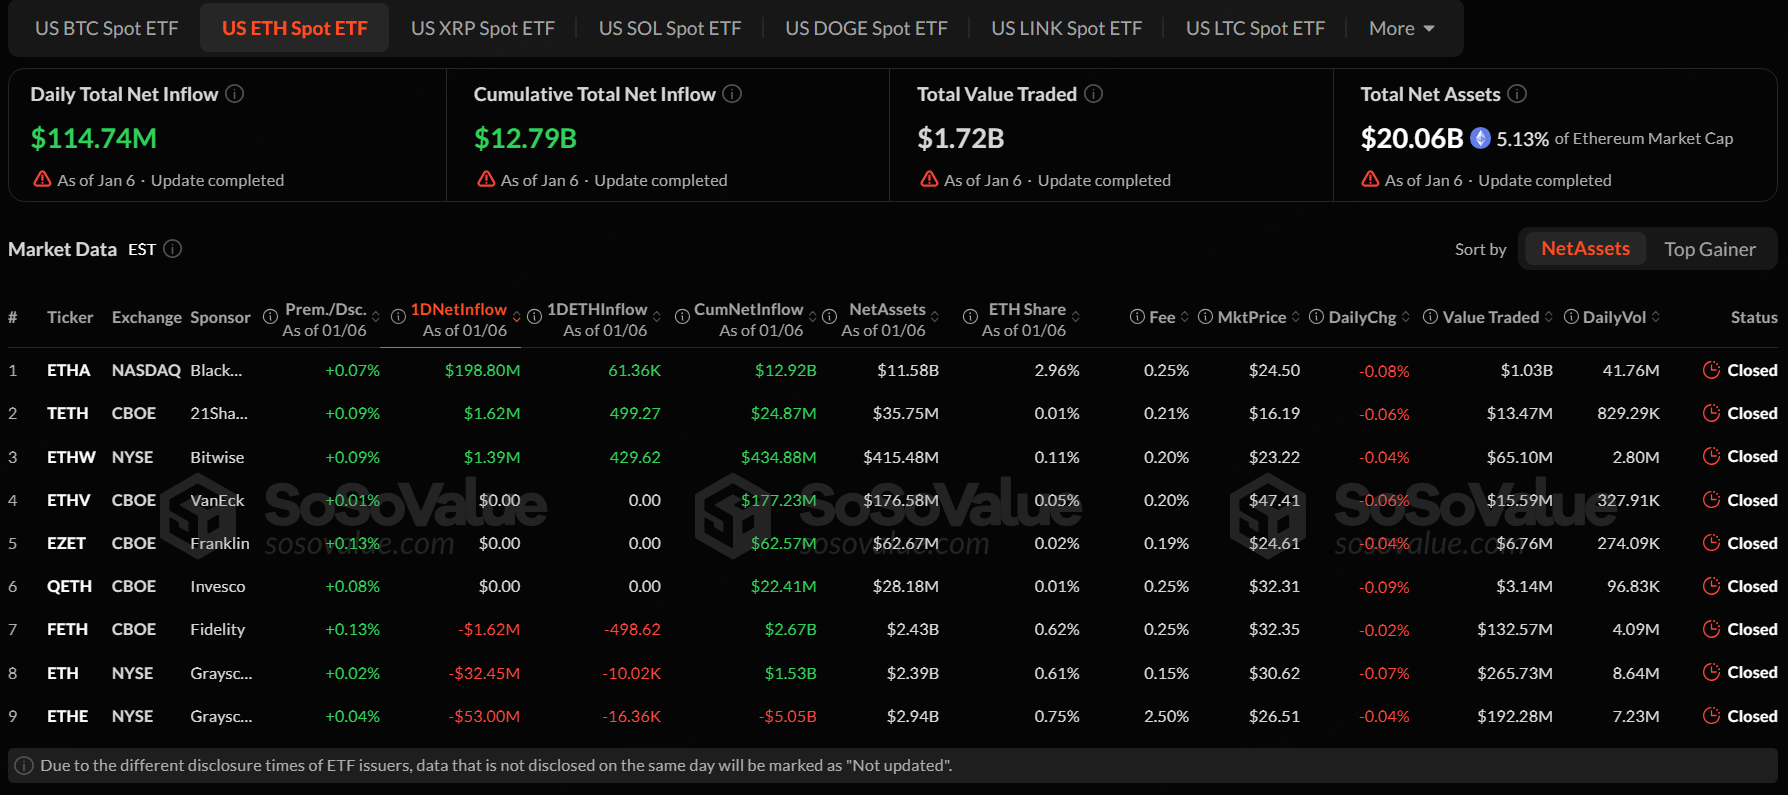Open the ETHA ticker link
The width and height of the screenshot is (1788, 795).
[69, 370]
